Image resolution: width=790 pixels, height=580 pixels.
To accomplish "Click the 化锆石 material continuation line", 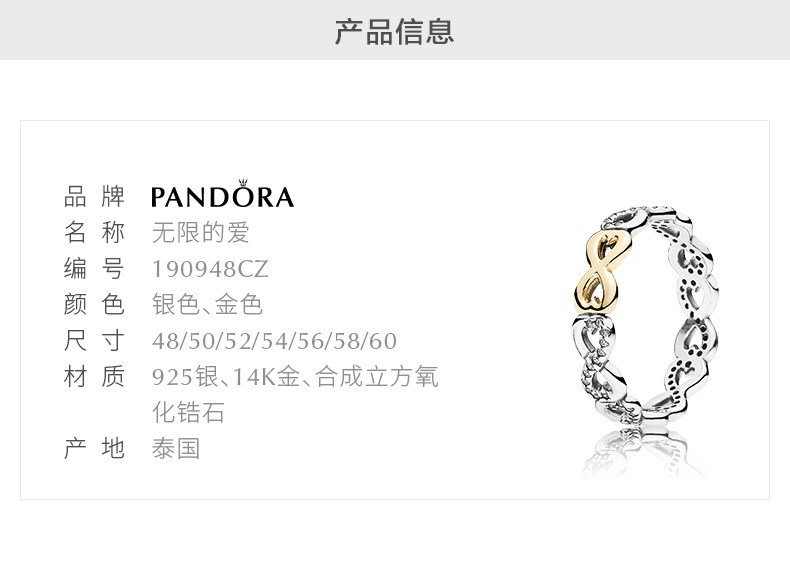I will 188,412.
